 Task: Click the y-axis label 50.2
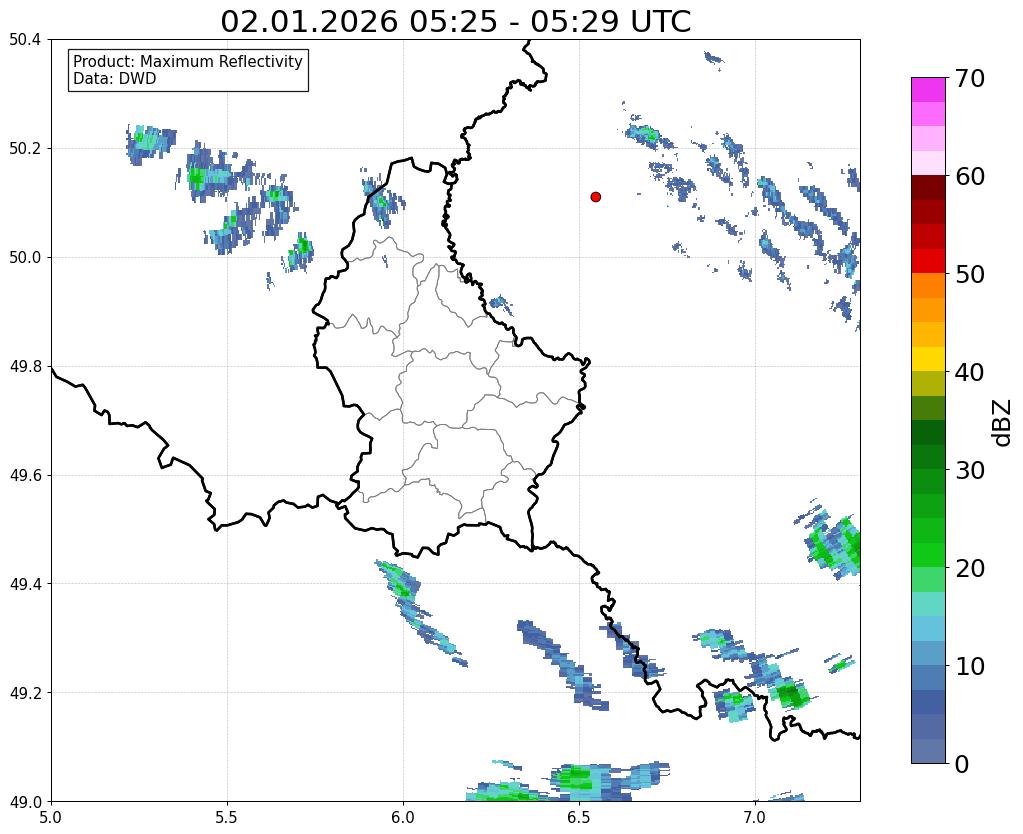pyautogui.click(x=25, y=149)
